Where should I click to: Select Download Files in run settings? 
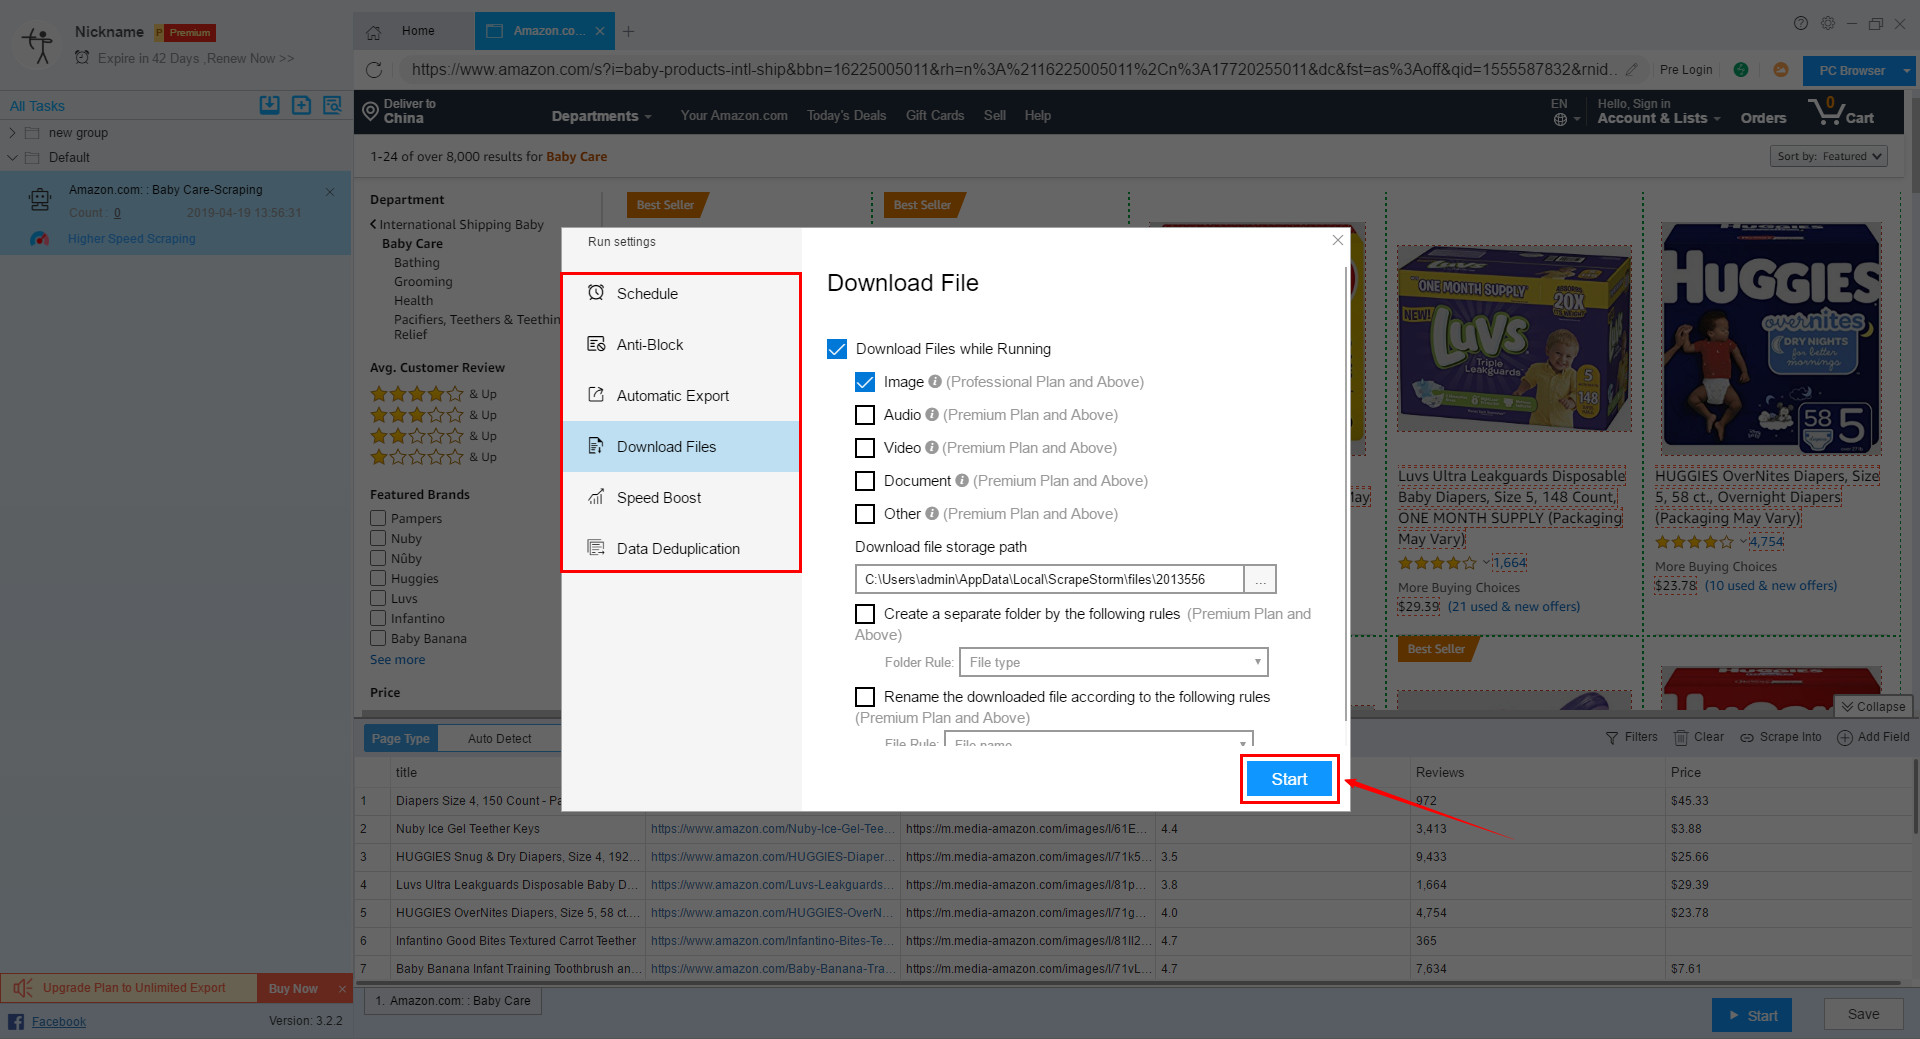click(x=681, y=446)
